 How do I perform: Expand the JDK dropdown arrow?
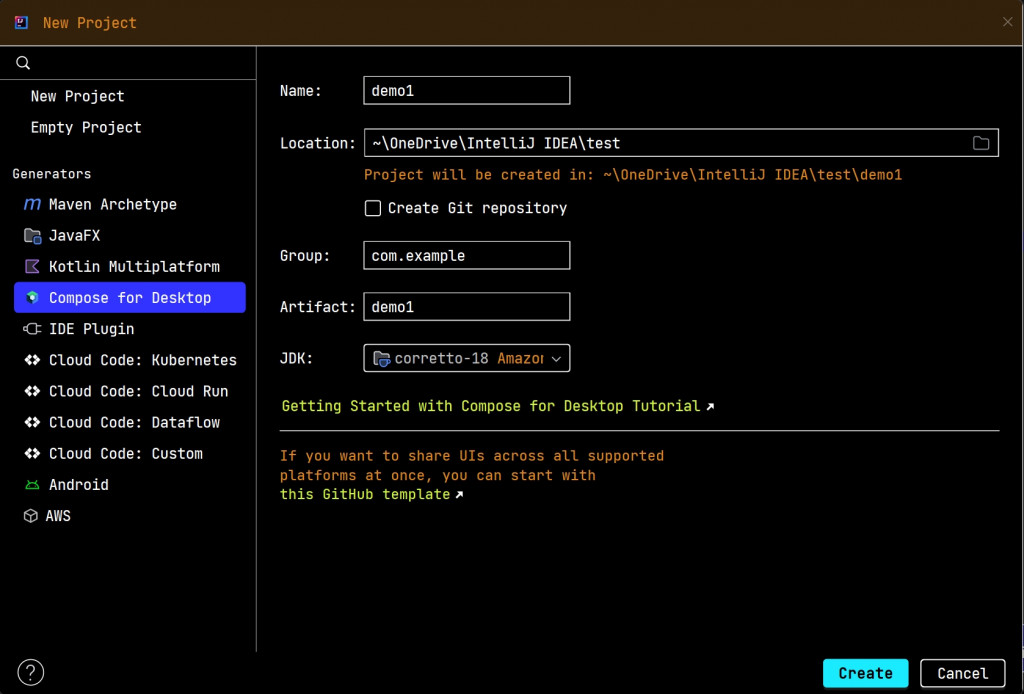(556, 358)
